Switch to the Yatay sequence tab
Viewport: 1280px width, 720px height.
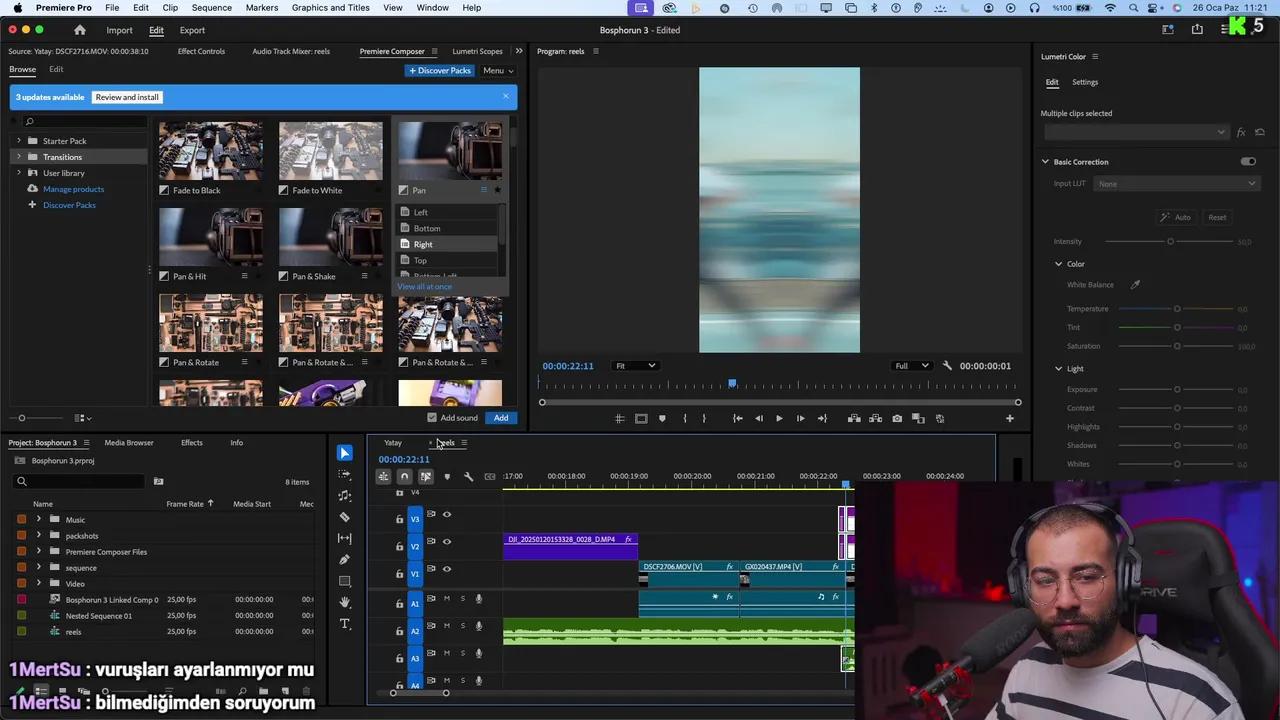pos(393,443)
